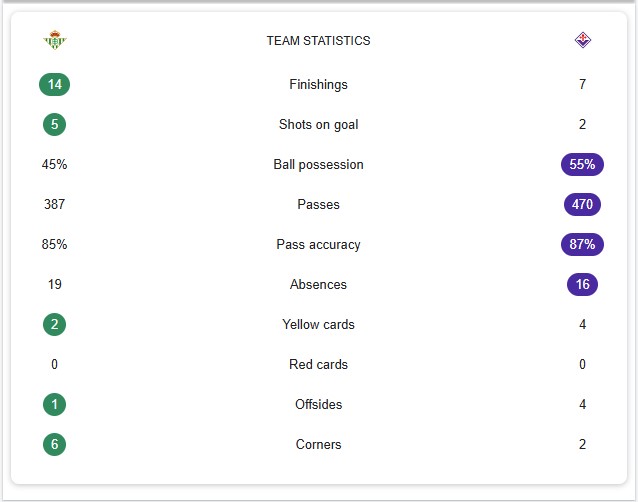638x502 pixels.
Task: Click the Finishings stat label
Action: 319,85
